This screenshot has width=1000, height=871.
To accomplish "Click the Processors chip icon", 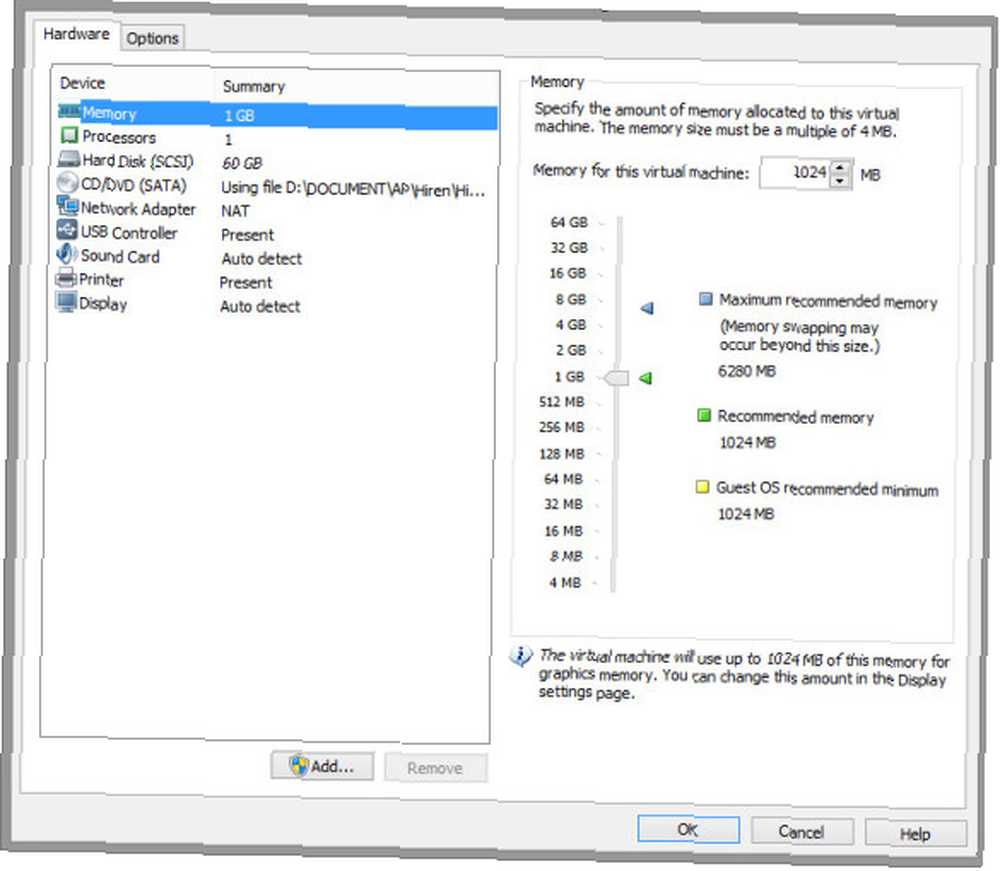I will (x=69, y=135).
